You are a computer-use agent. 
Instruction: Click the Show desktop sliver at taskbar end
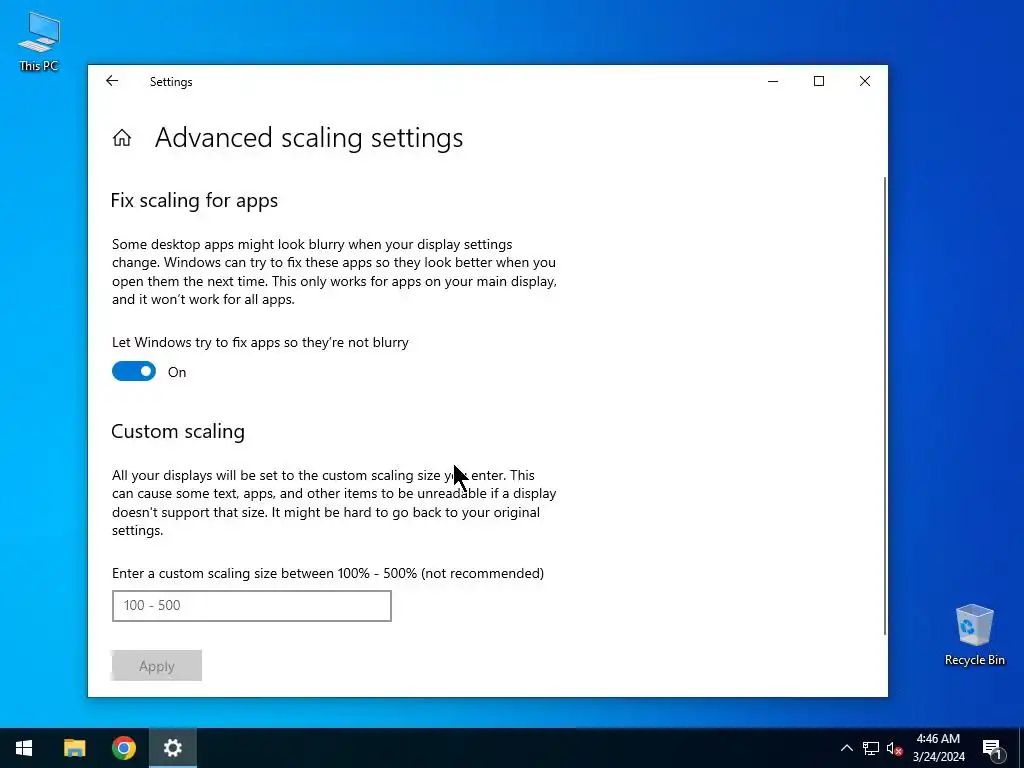1021,748
